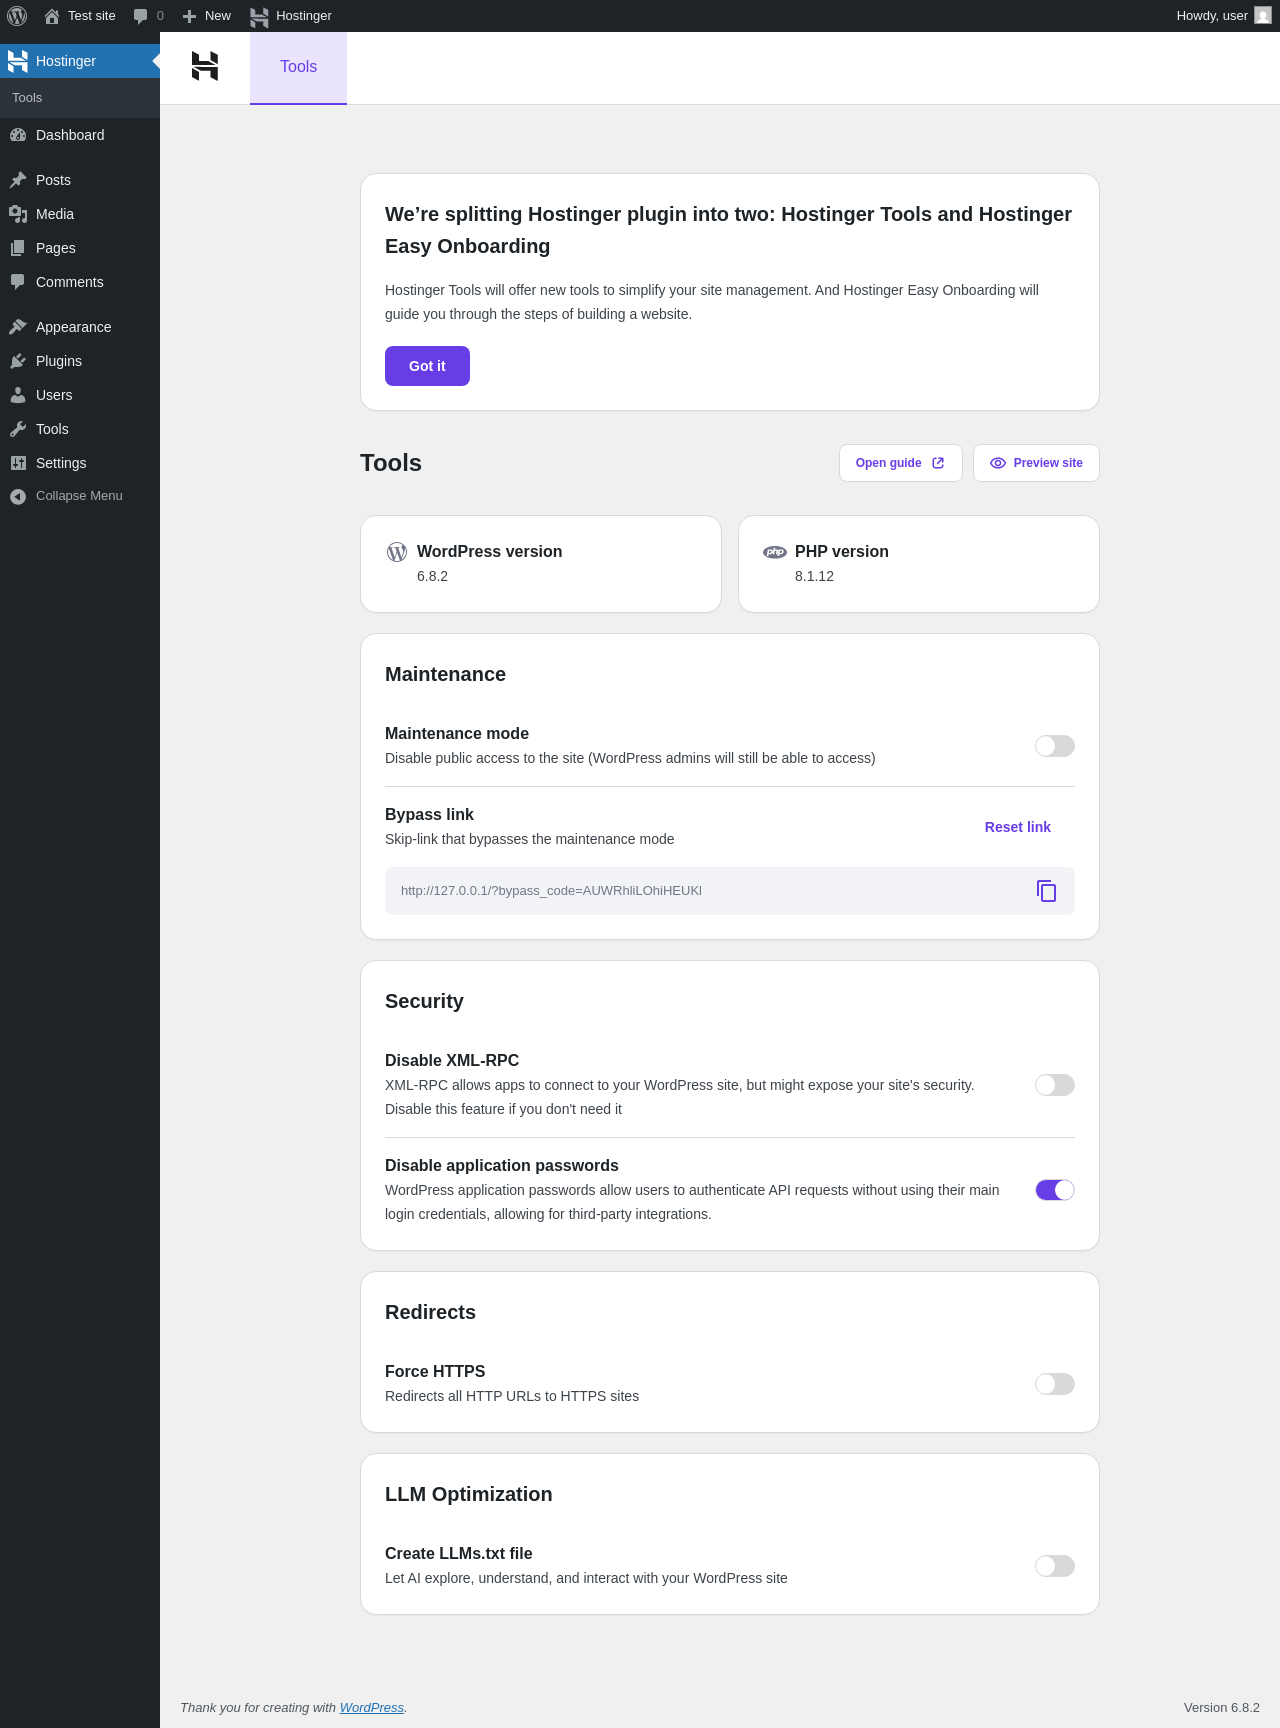Click the PHP version 8.1.12 value
The image size is (1280, 1728).
tap(814, 576)
